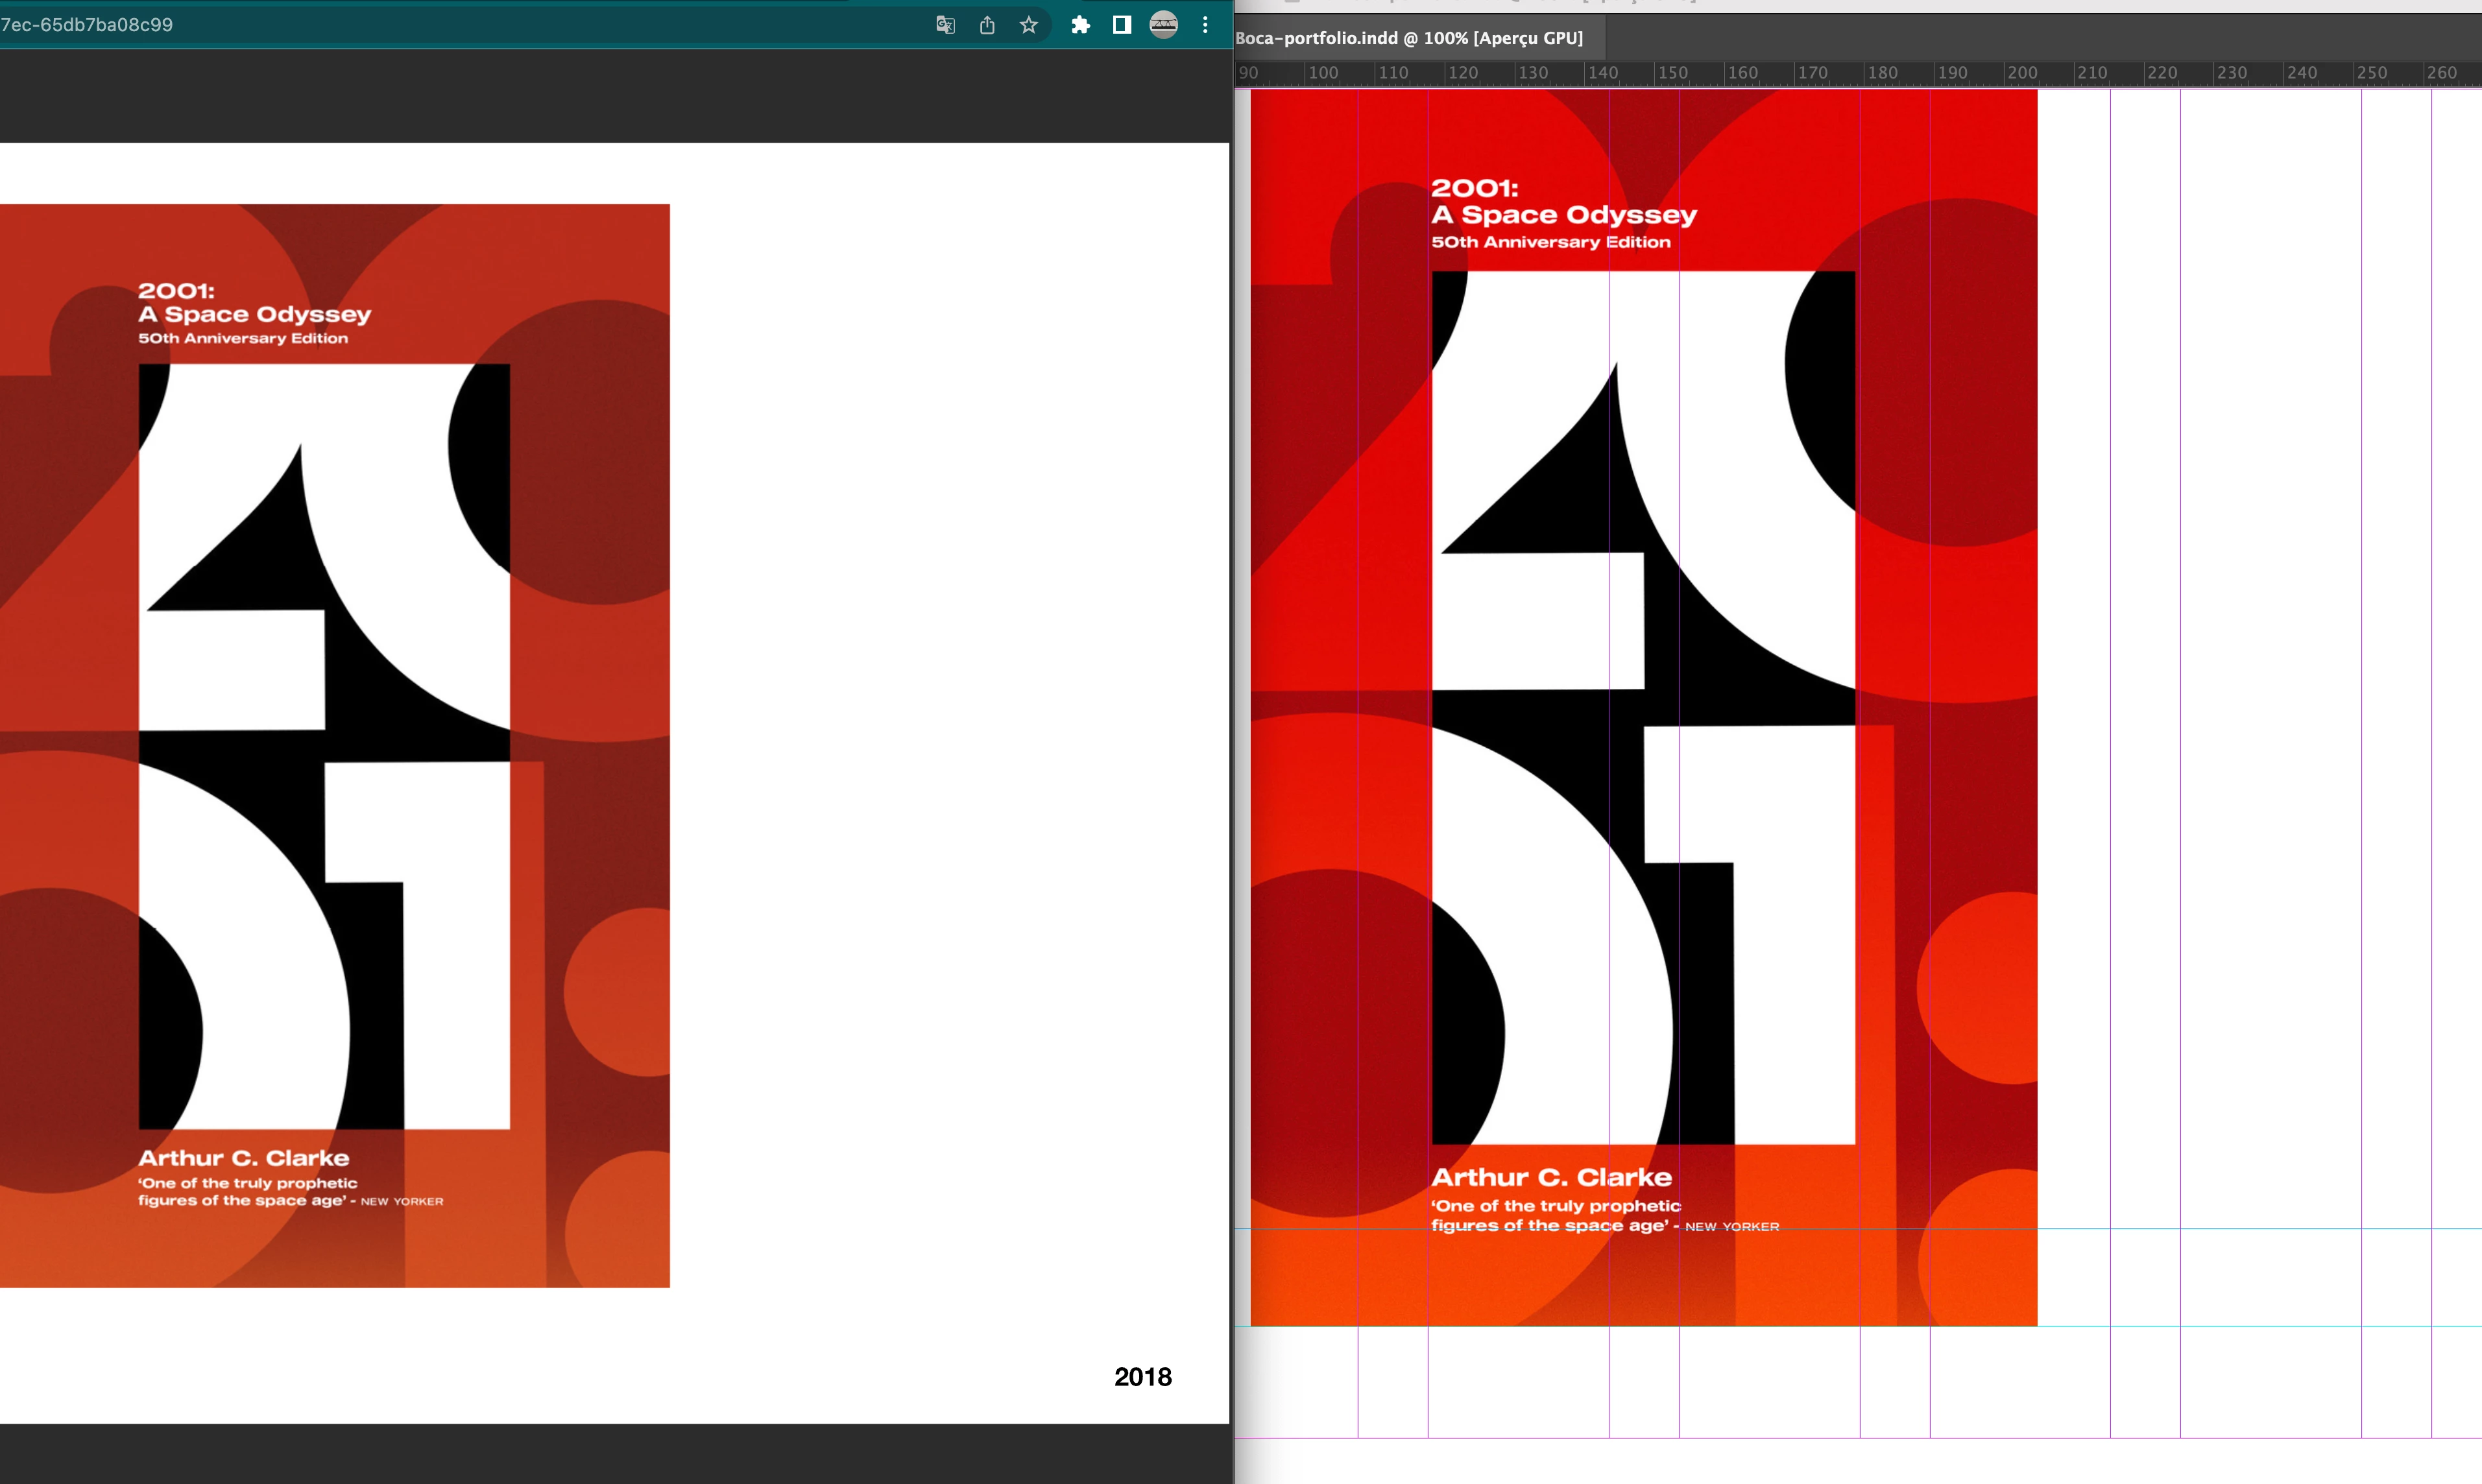Screen dimensions: 2482x1484
Task: Click the share page icon
Action: click(x=987, y=25)
